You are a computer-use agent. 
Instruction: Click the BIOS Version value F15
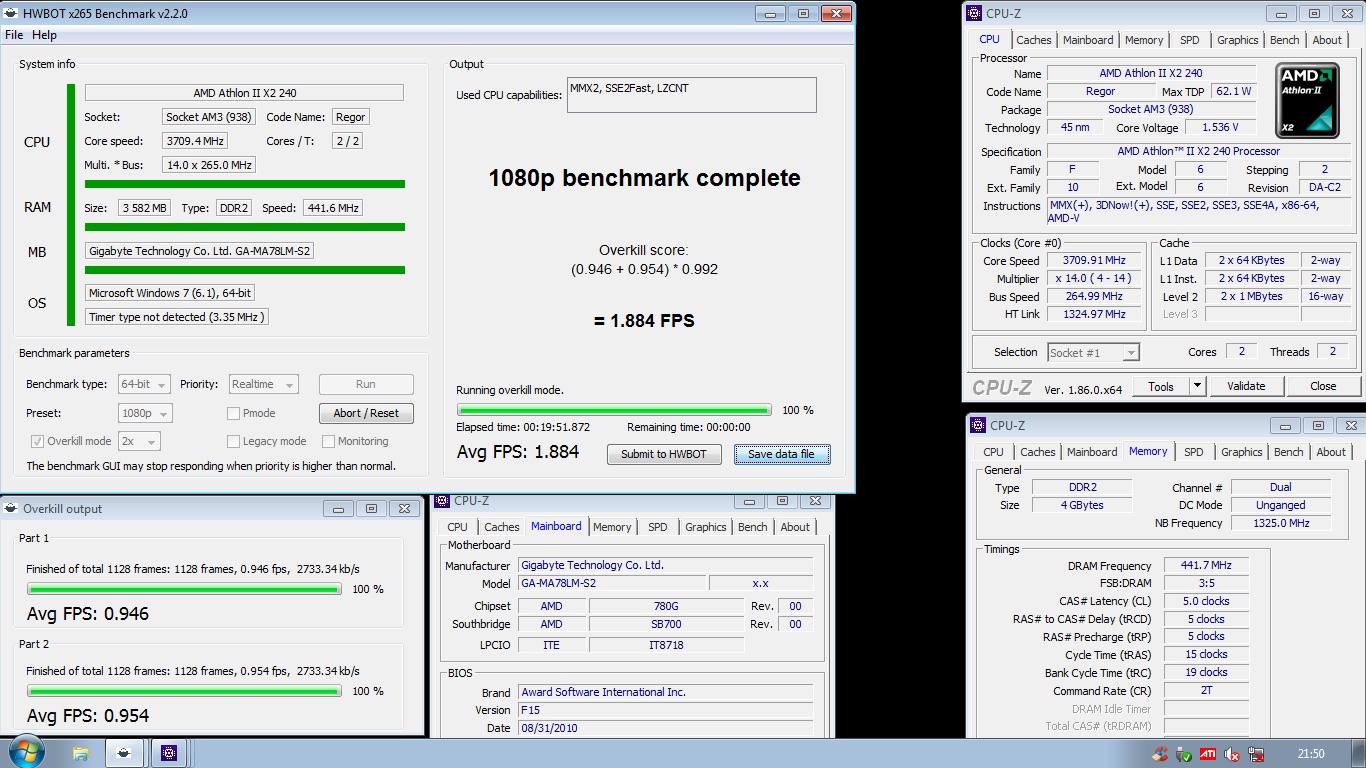point(665,710)
